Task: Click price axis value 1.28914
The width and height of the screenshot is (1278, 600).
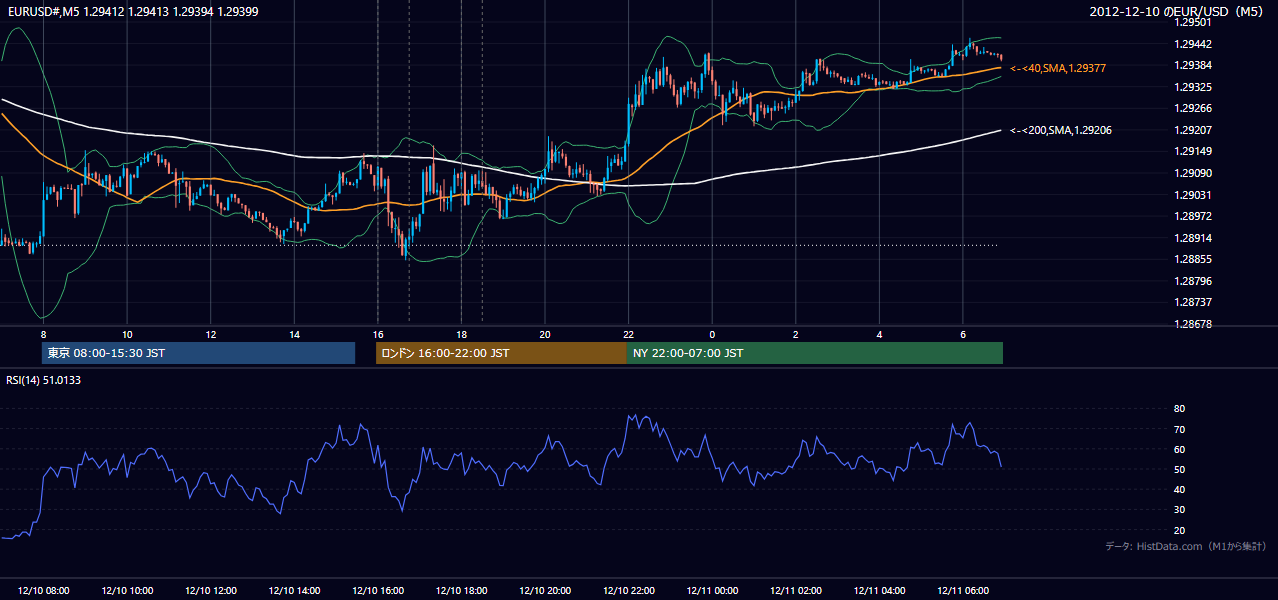Action: (1193, 238)
